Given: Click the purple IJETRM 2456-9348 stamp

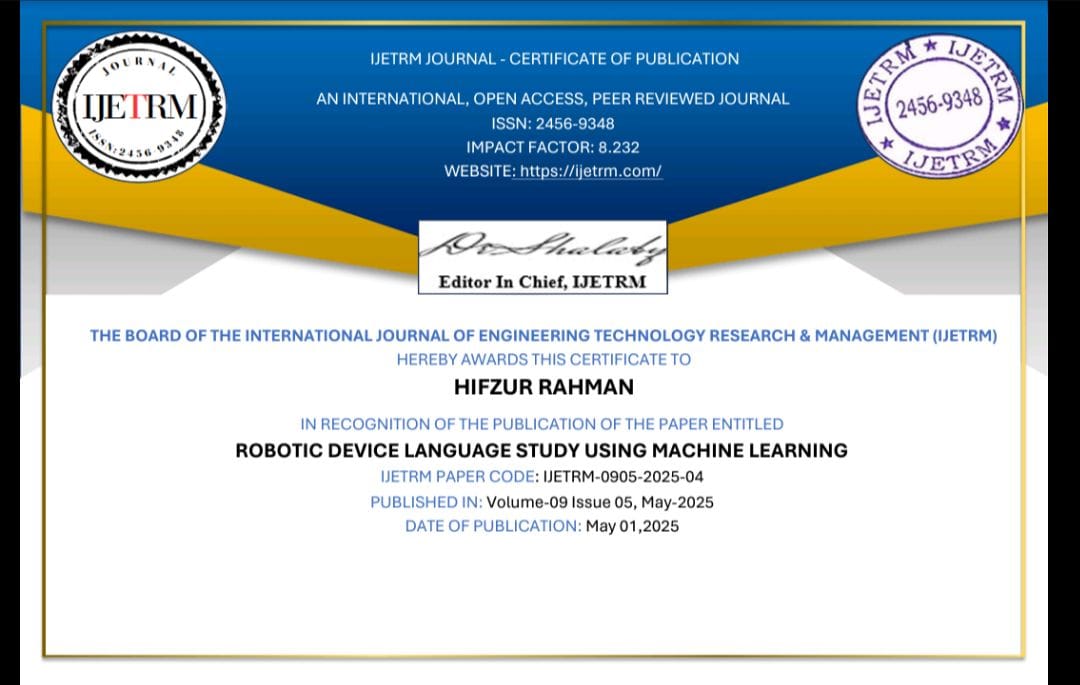Looking at the screenshot, I should (939, 105).
